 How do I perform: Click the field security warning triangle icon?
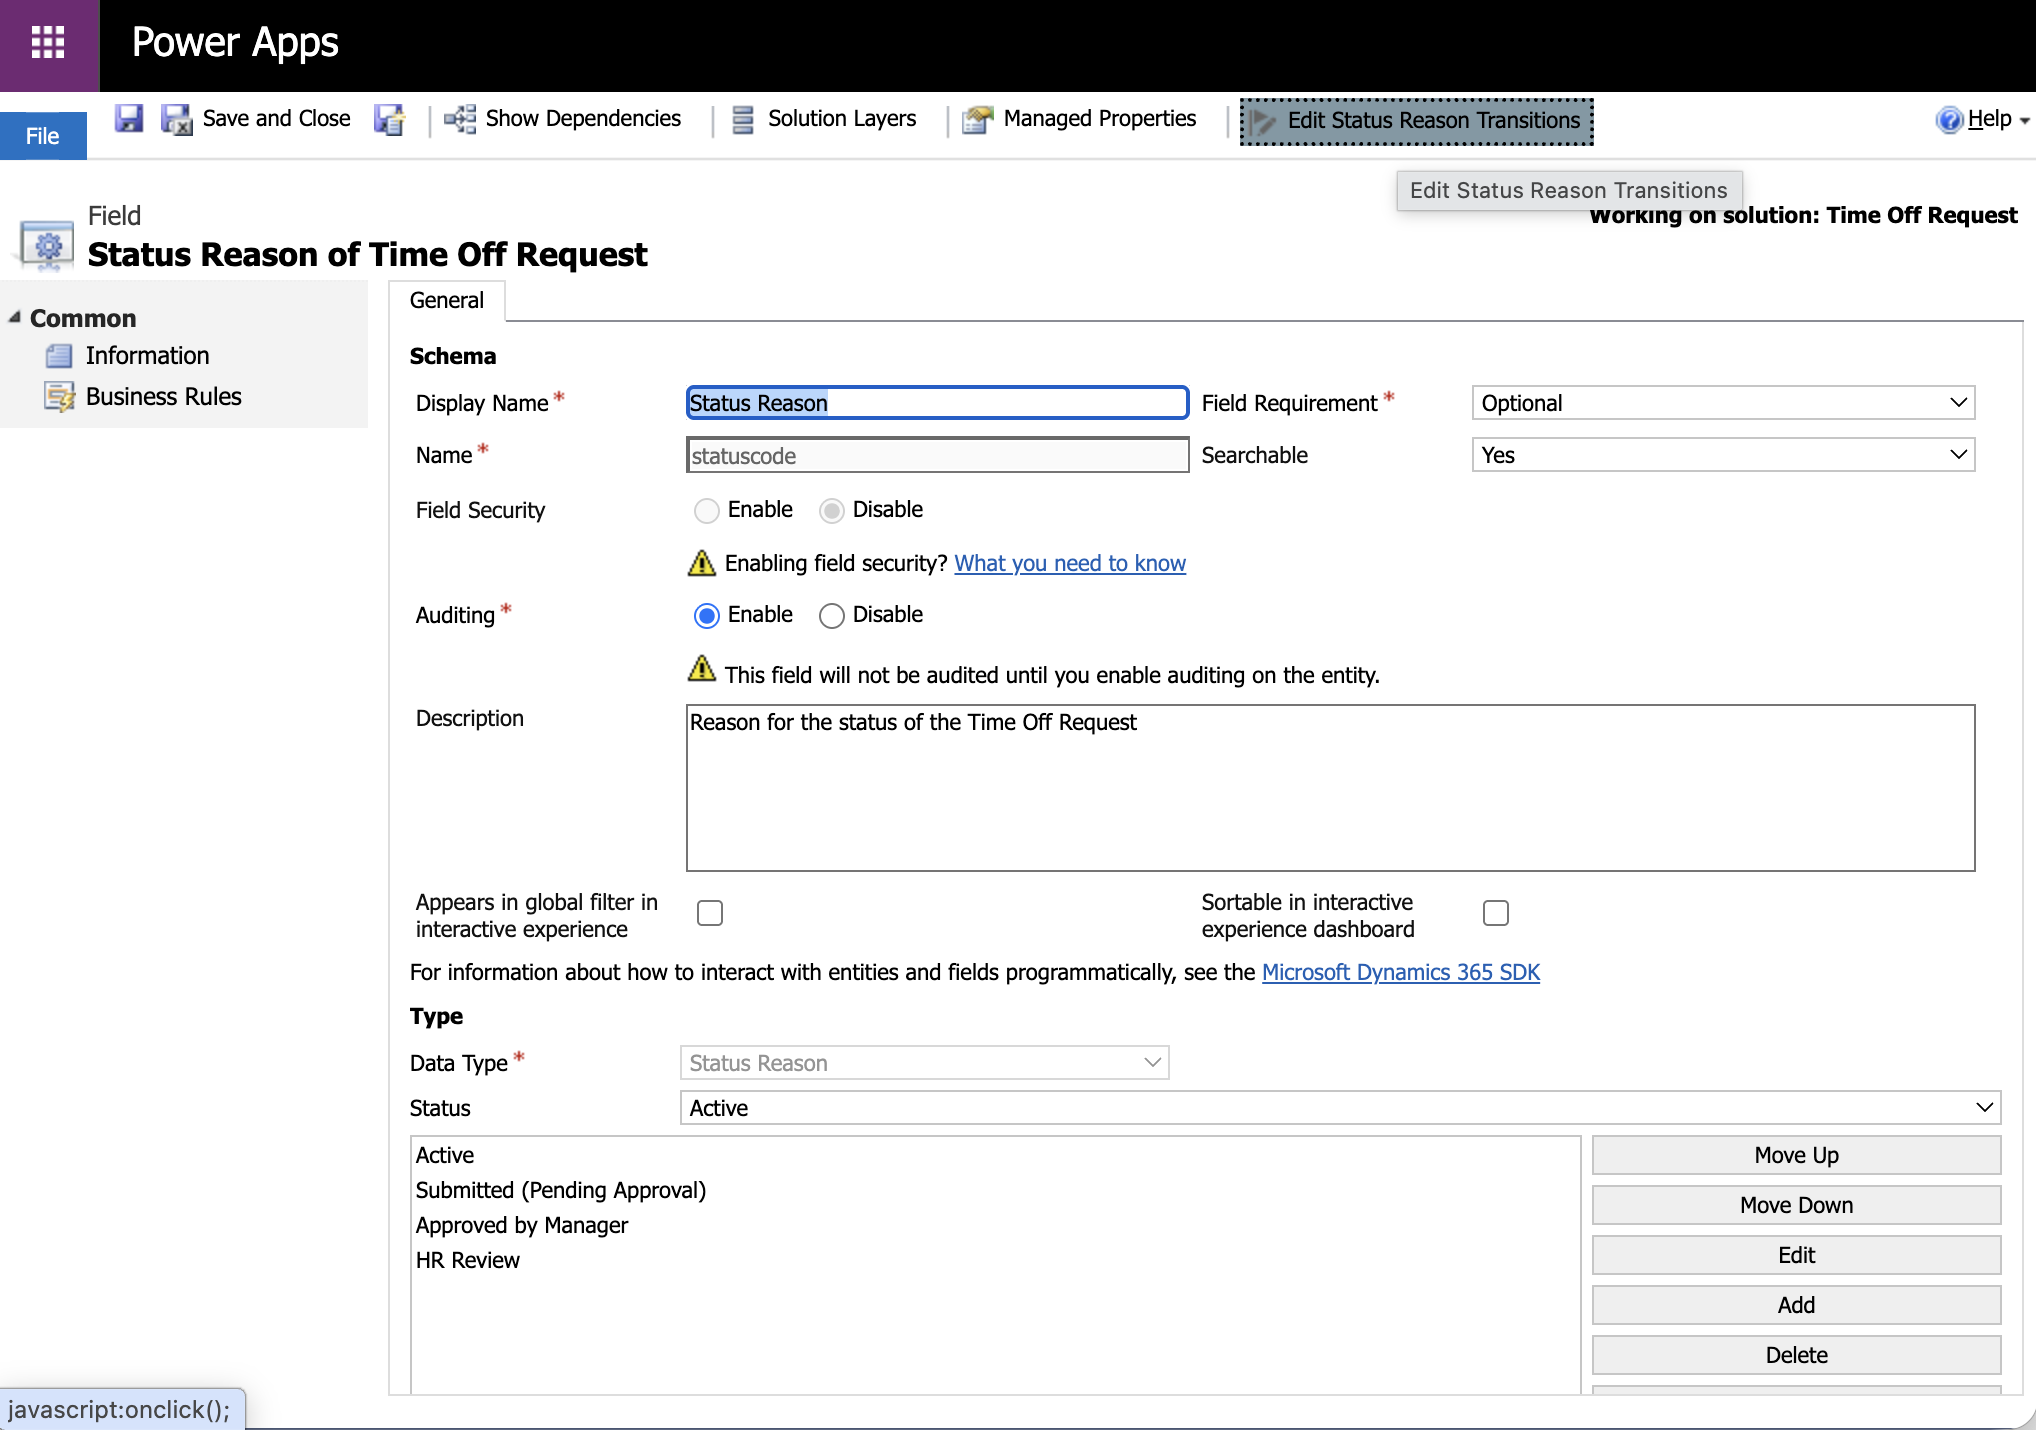(702, 563)
